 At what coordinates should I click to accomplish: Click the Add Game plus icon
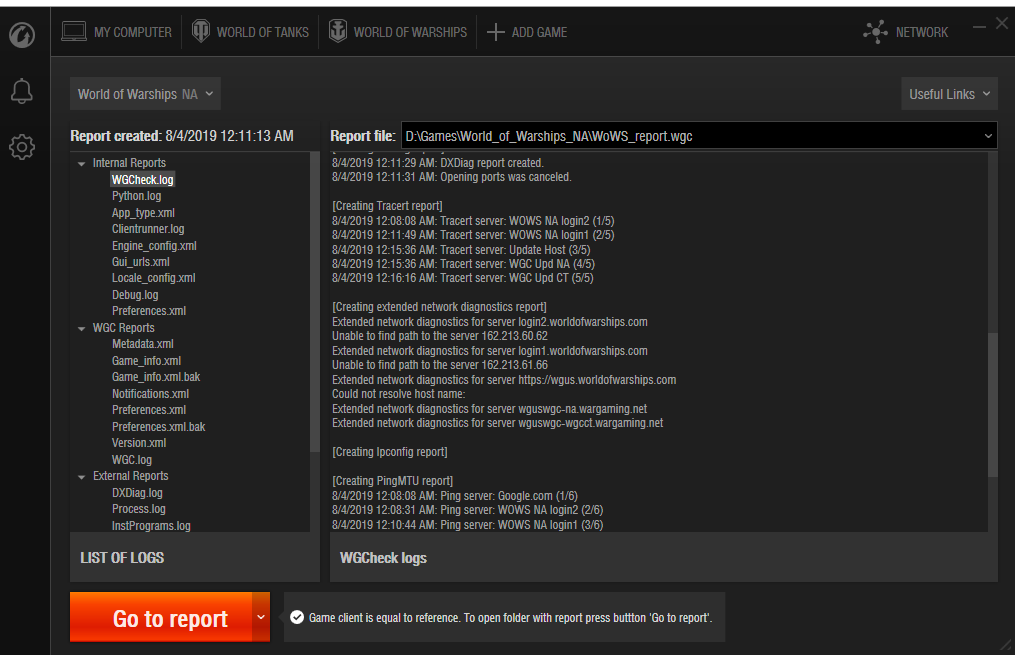[495, 32]
